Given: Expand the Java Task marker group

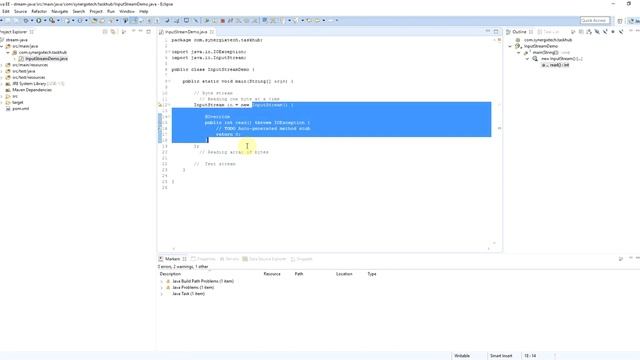Looking at the screenshot, I should coord(162,294).
